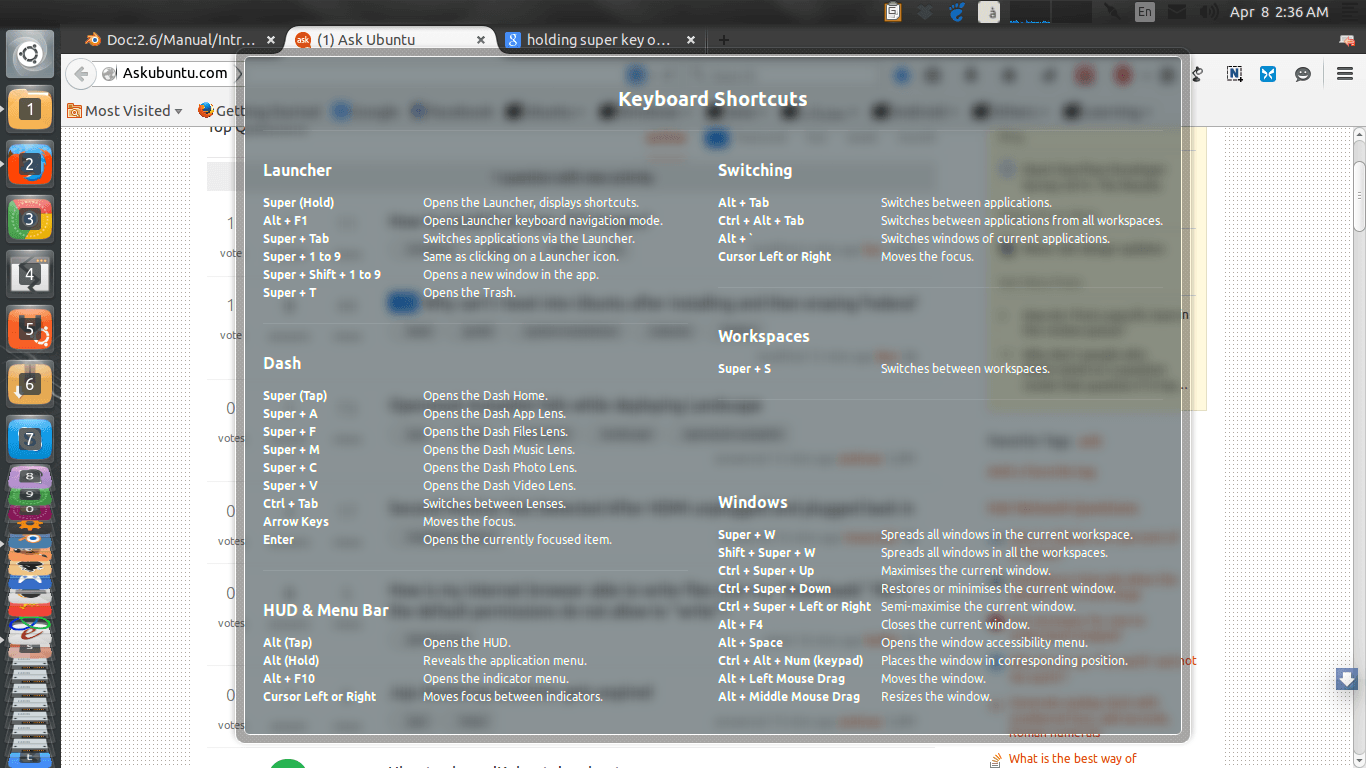Select the Firefox launcher icon numbered 2

tap(30, 163)
